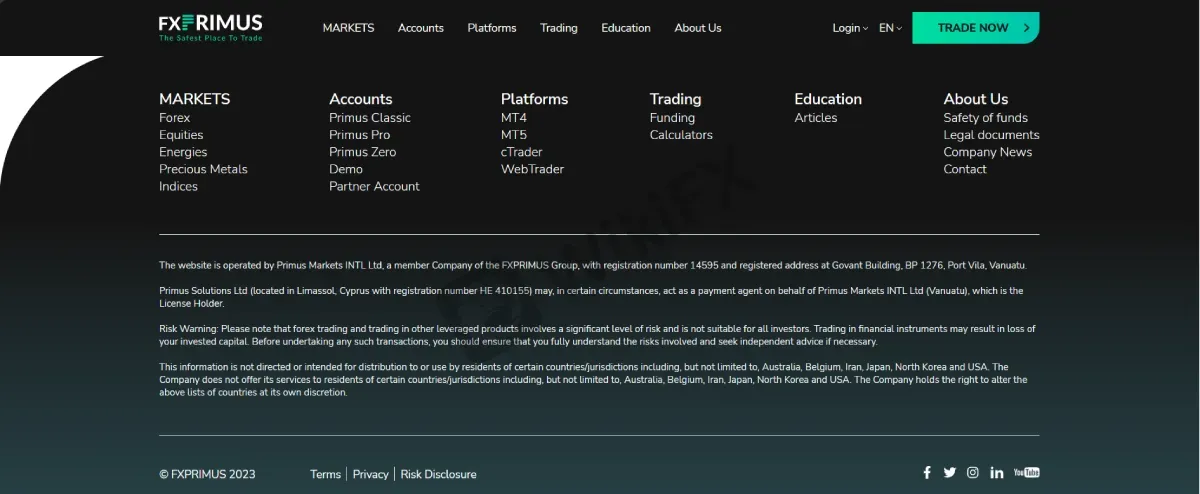Open the Trading menu in top navigation

coord(559,28)
